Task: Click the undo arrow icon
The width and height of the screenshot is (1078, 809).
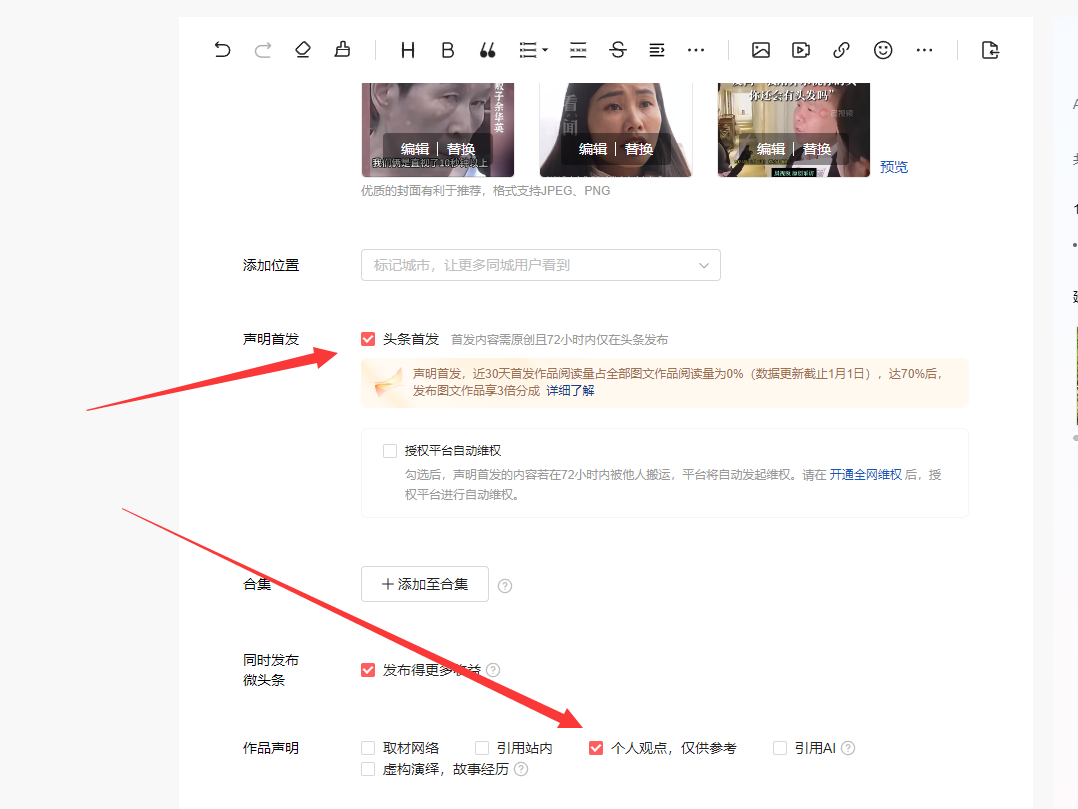Action: 222,49
